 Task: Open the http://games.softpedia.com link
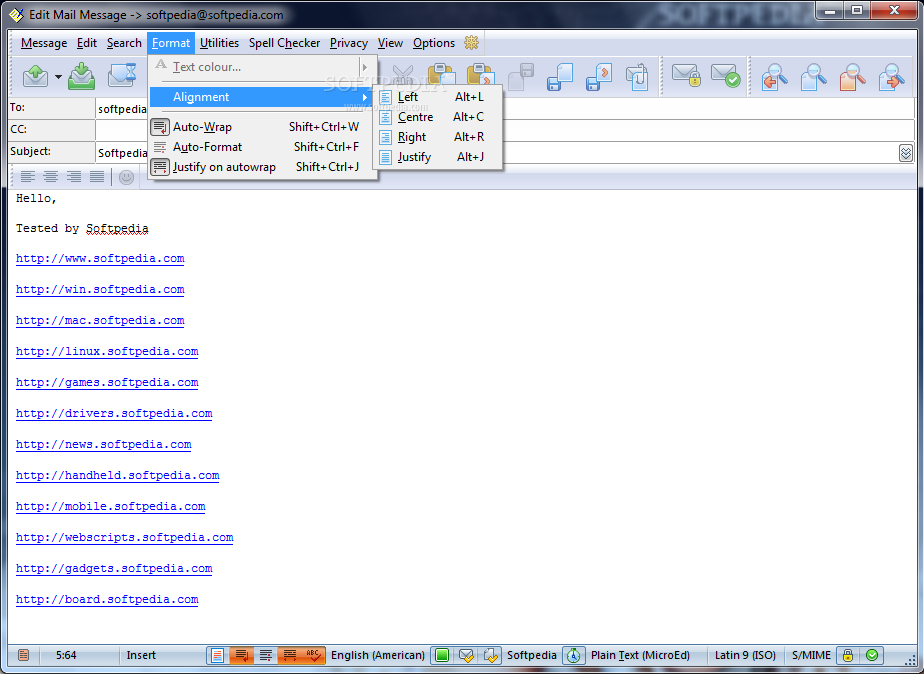[107, 383]
